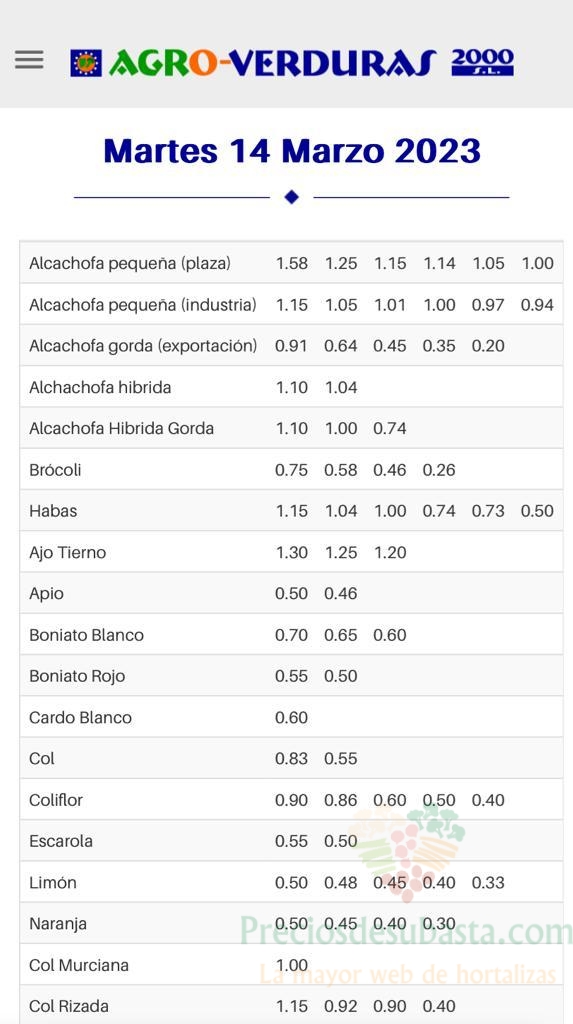Click the Martes 14 Marzo 2023 heading

[x=292, y=151]
